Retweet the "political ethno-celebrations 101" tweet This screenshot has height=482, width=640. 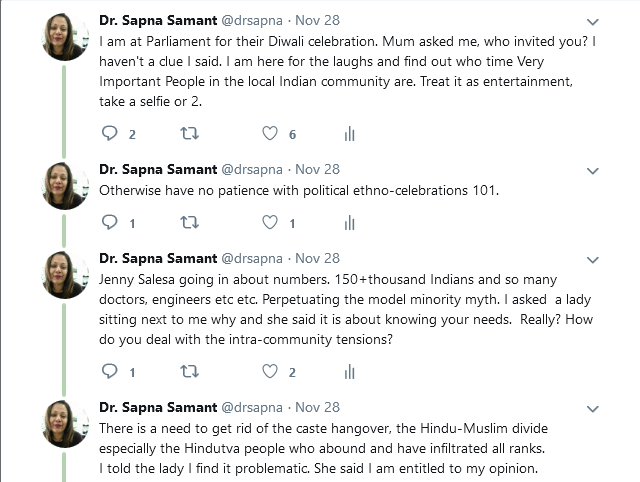tap(187, 223)
